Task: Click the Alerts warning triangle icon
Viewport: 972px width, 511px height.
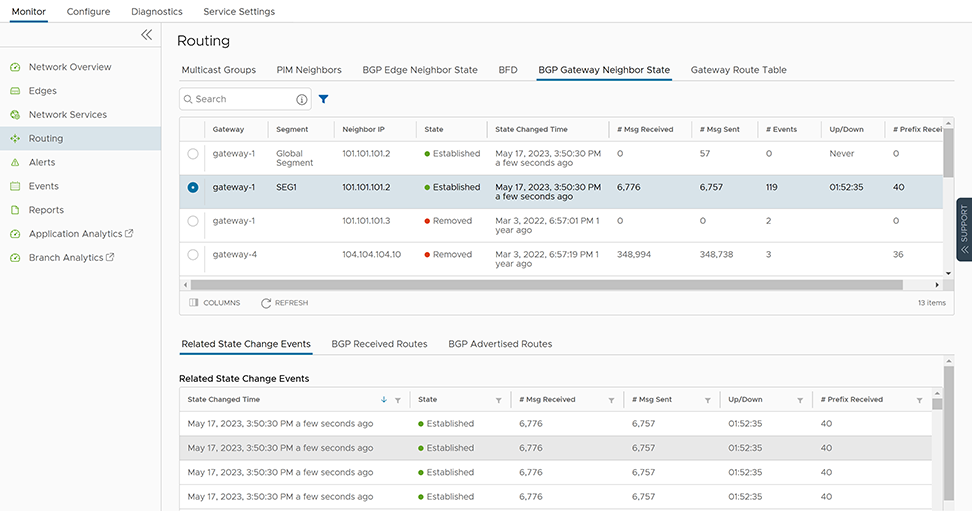Action: 15,162
